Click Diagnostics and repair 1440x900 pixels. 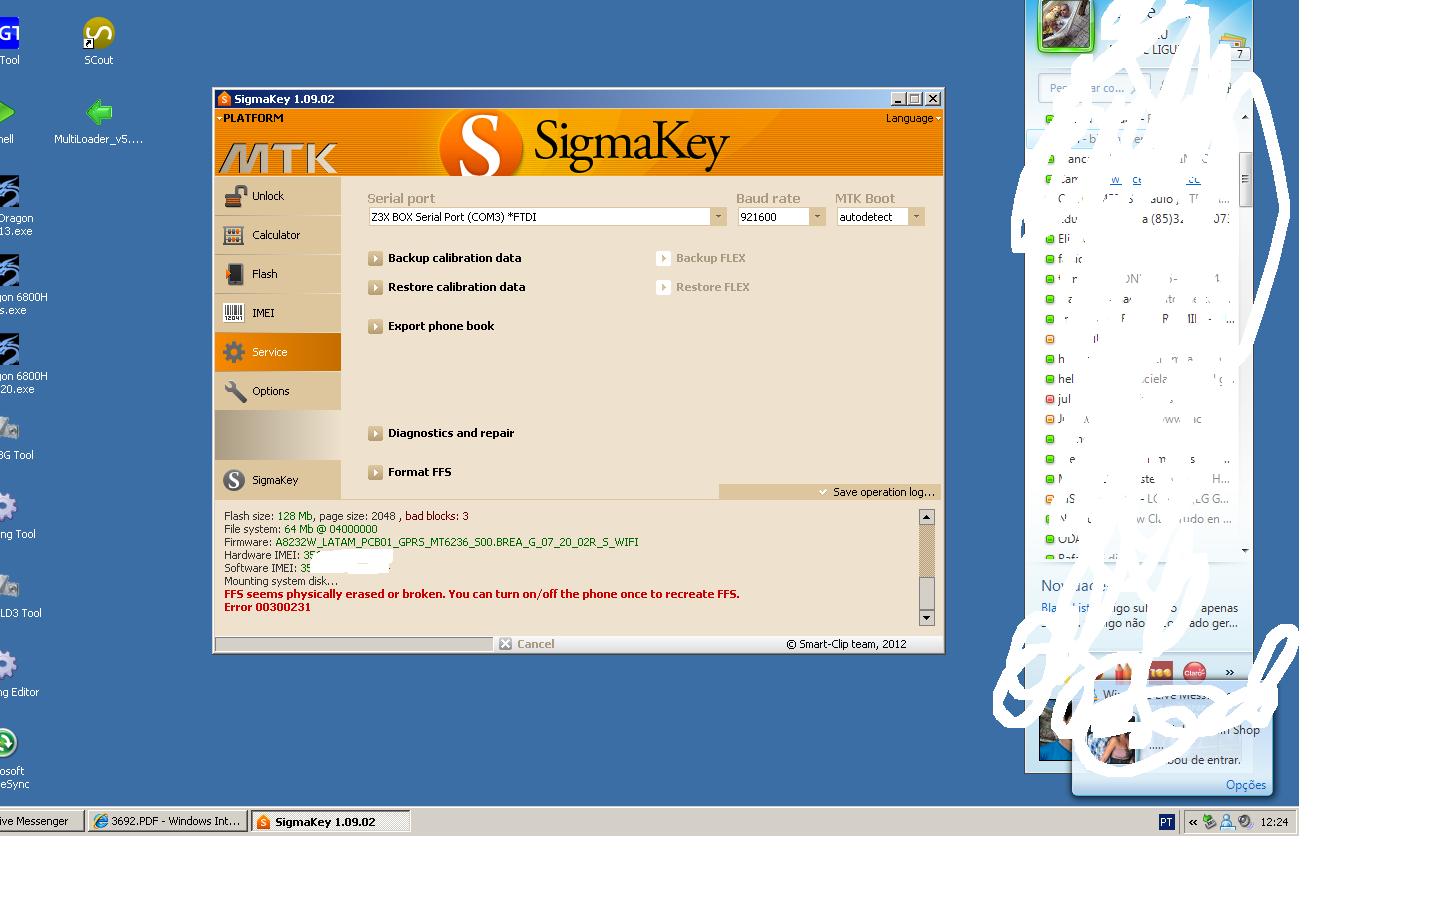point(441,433)
